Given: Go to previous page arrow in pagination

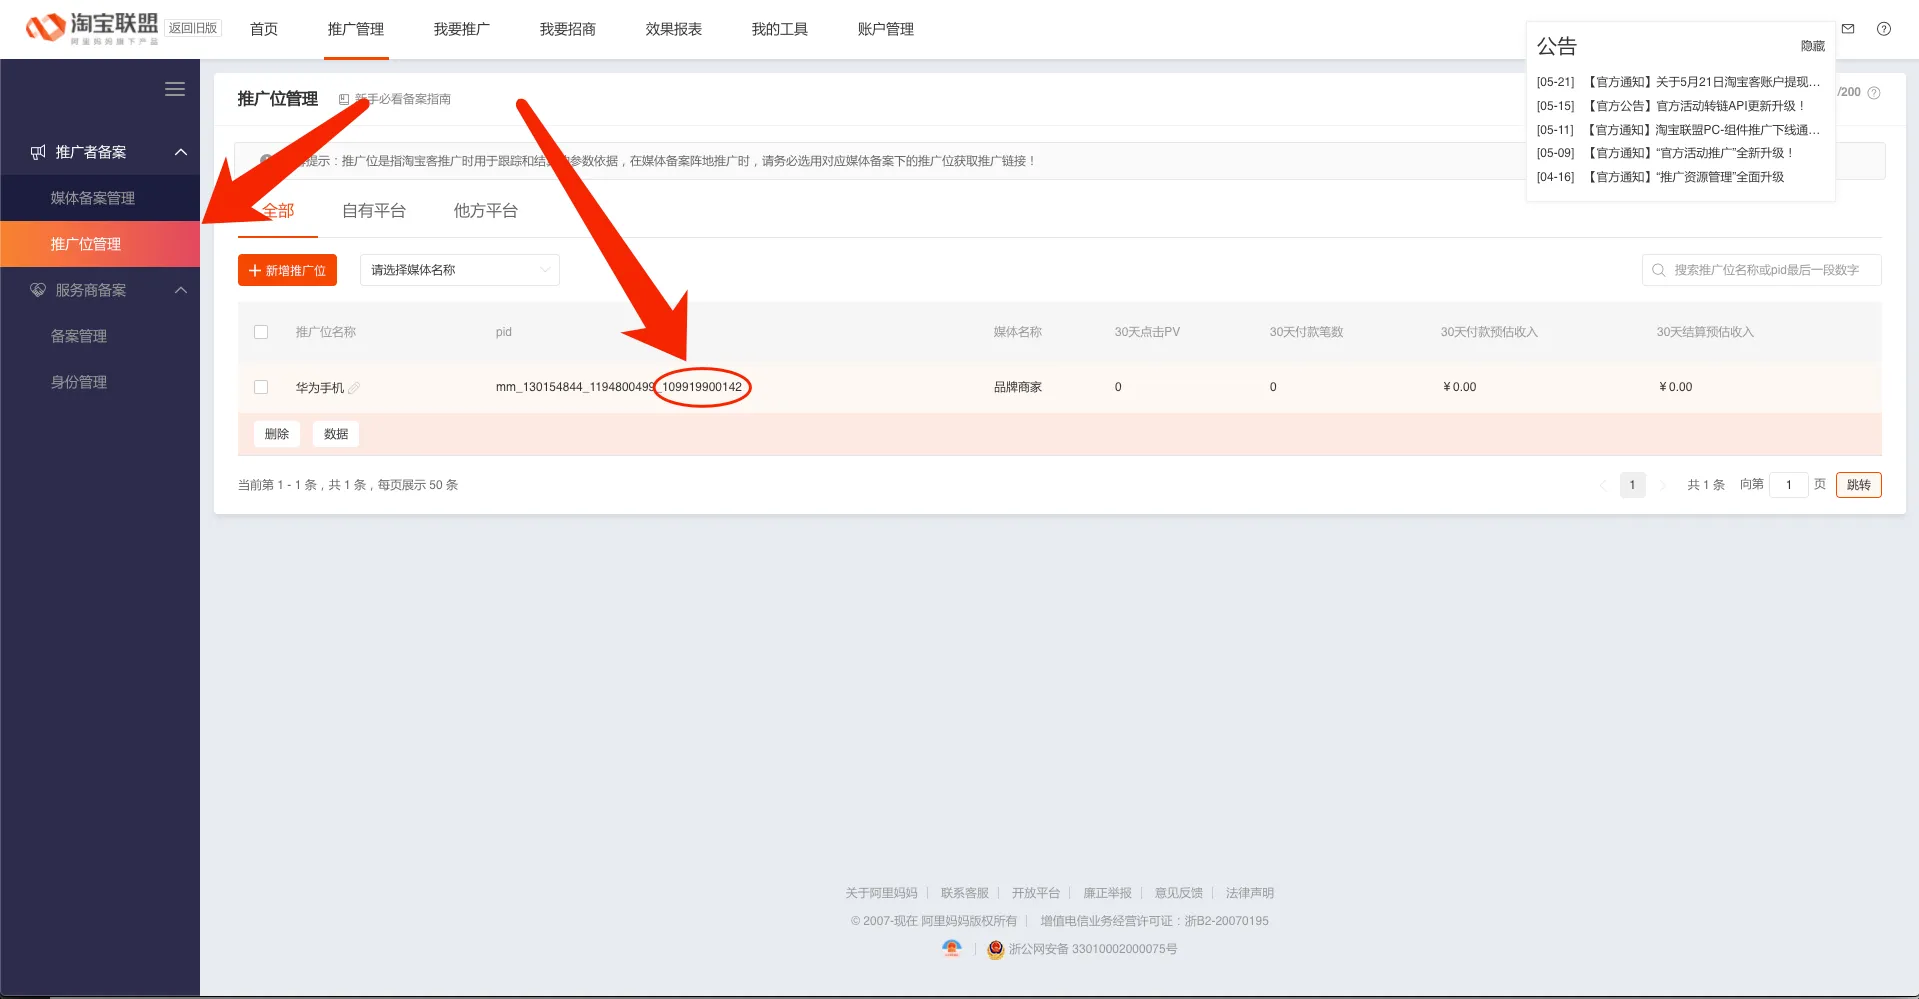Looking at the screenshot, I should point(1603,485).
